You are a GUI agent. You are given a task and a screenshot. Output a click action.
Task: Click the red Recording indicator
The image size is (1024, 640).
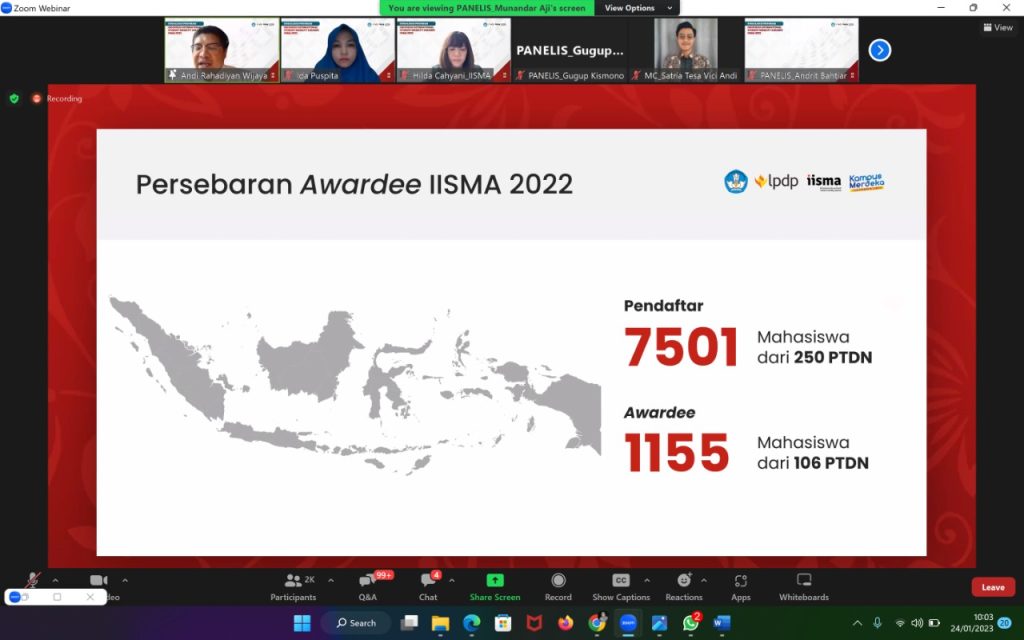click(x=57, y=99)
